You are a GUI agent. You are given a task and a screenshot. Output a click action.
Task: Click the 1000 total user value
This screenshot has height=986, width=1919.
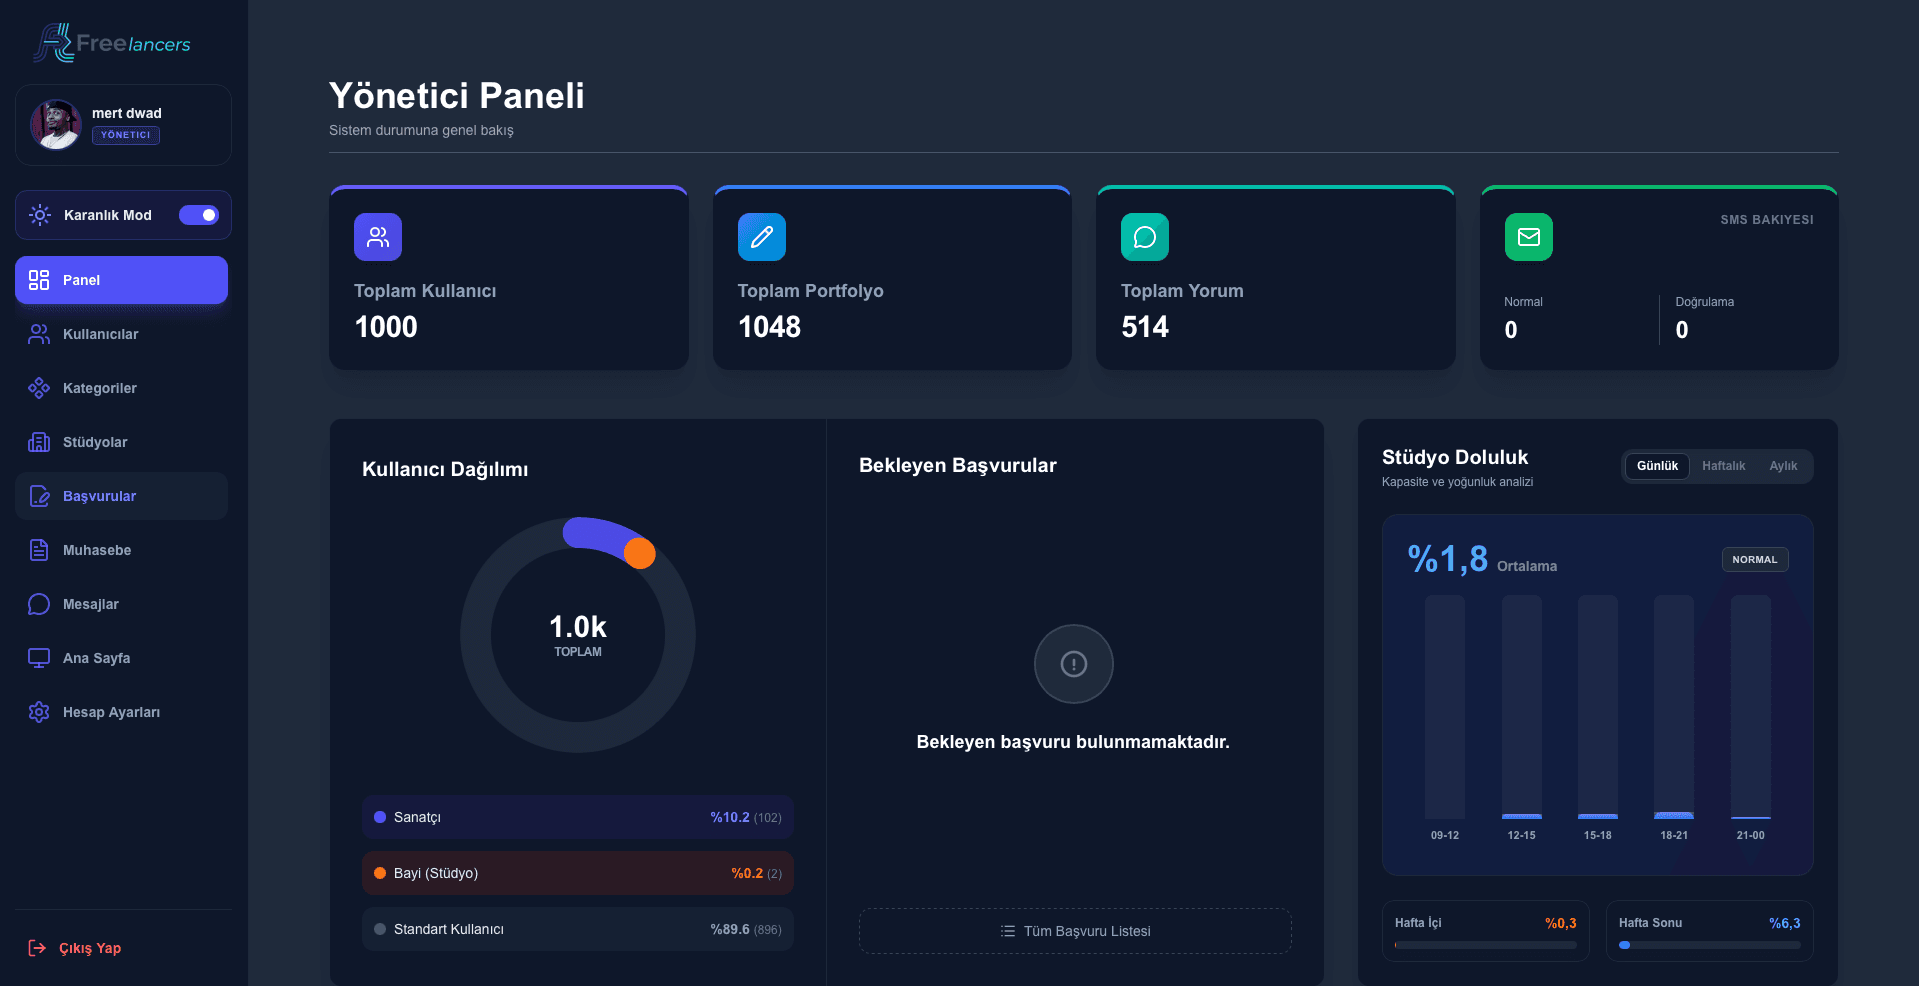pos(386,327)
